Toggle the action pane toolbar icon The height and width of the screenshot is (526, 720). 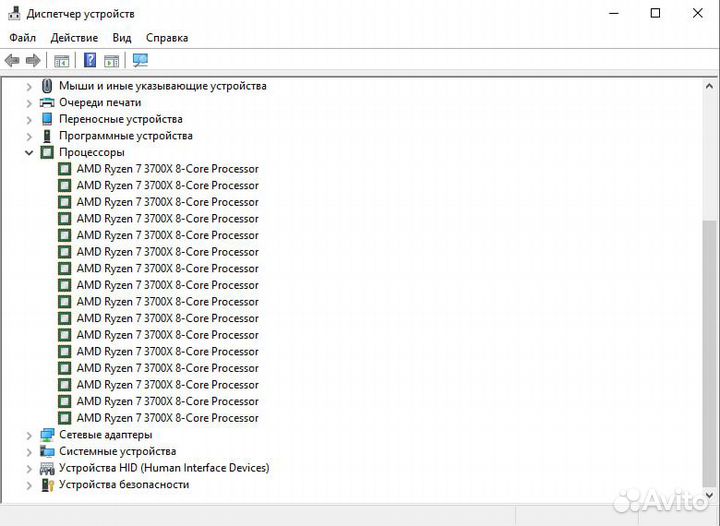point(112,60)
